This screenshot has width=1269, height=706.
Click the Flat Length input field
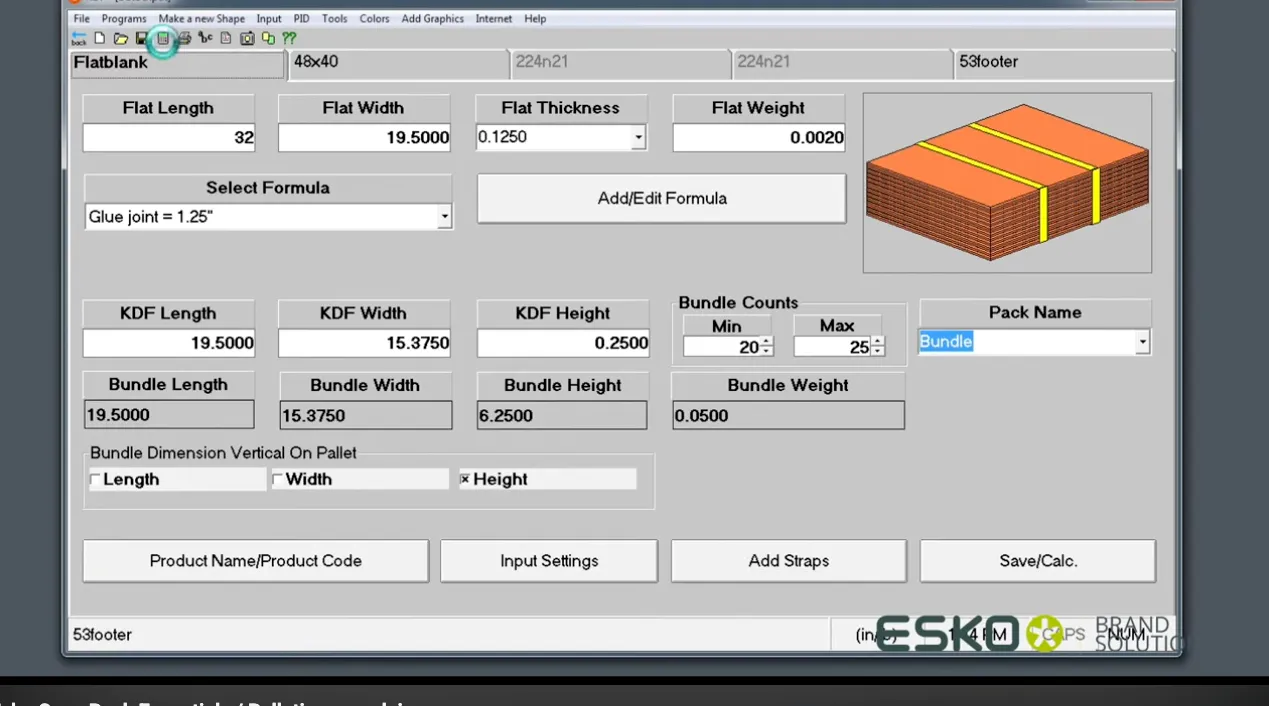pos(168,138)
